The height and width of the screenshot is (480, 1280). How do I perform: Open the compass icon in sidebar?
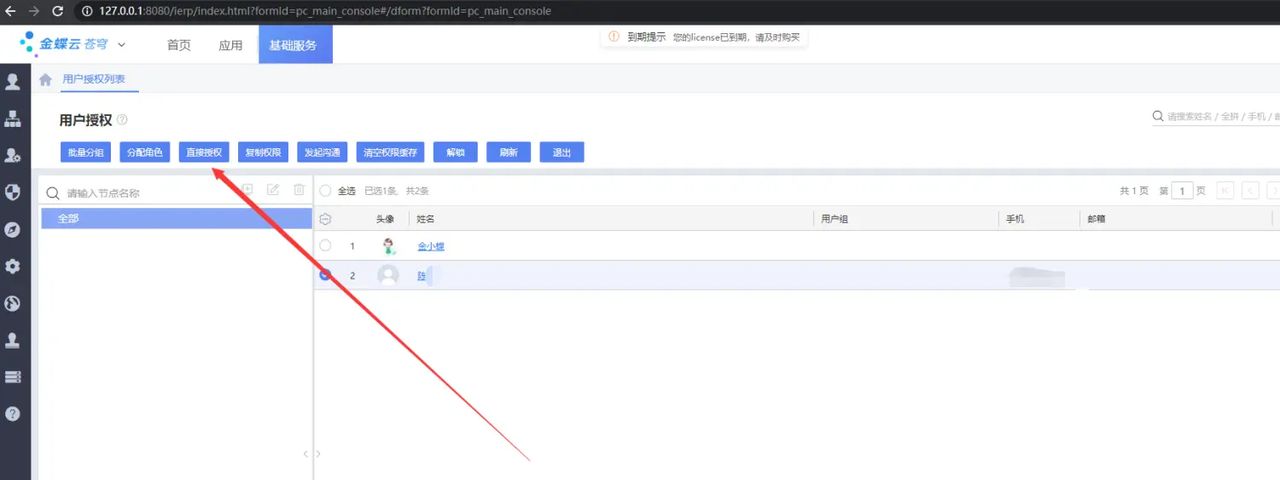coord(13,229)
